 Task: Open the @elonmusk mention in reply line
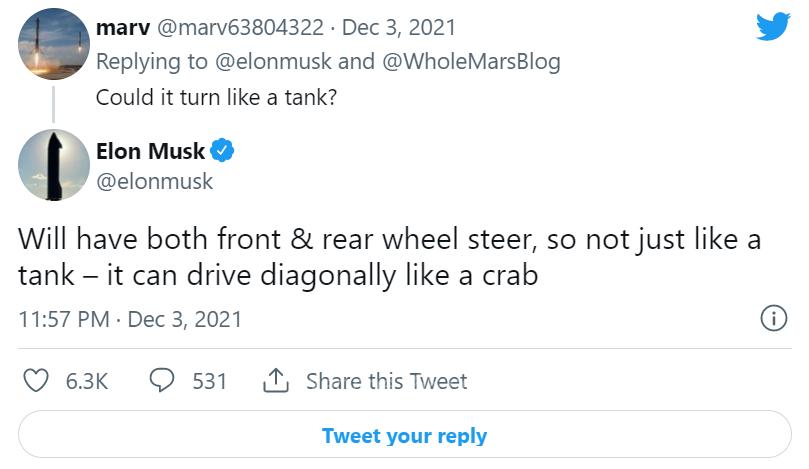pos(274,61)
